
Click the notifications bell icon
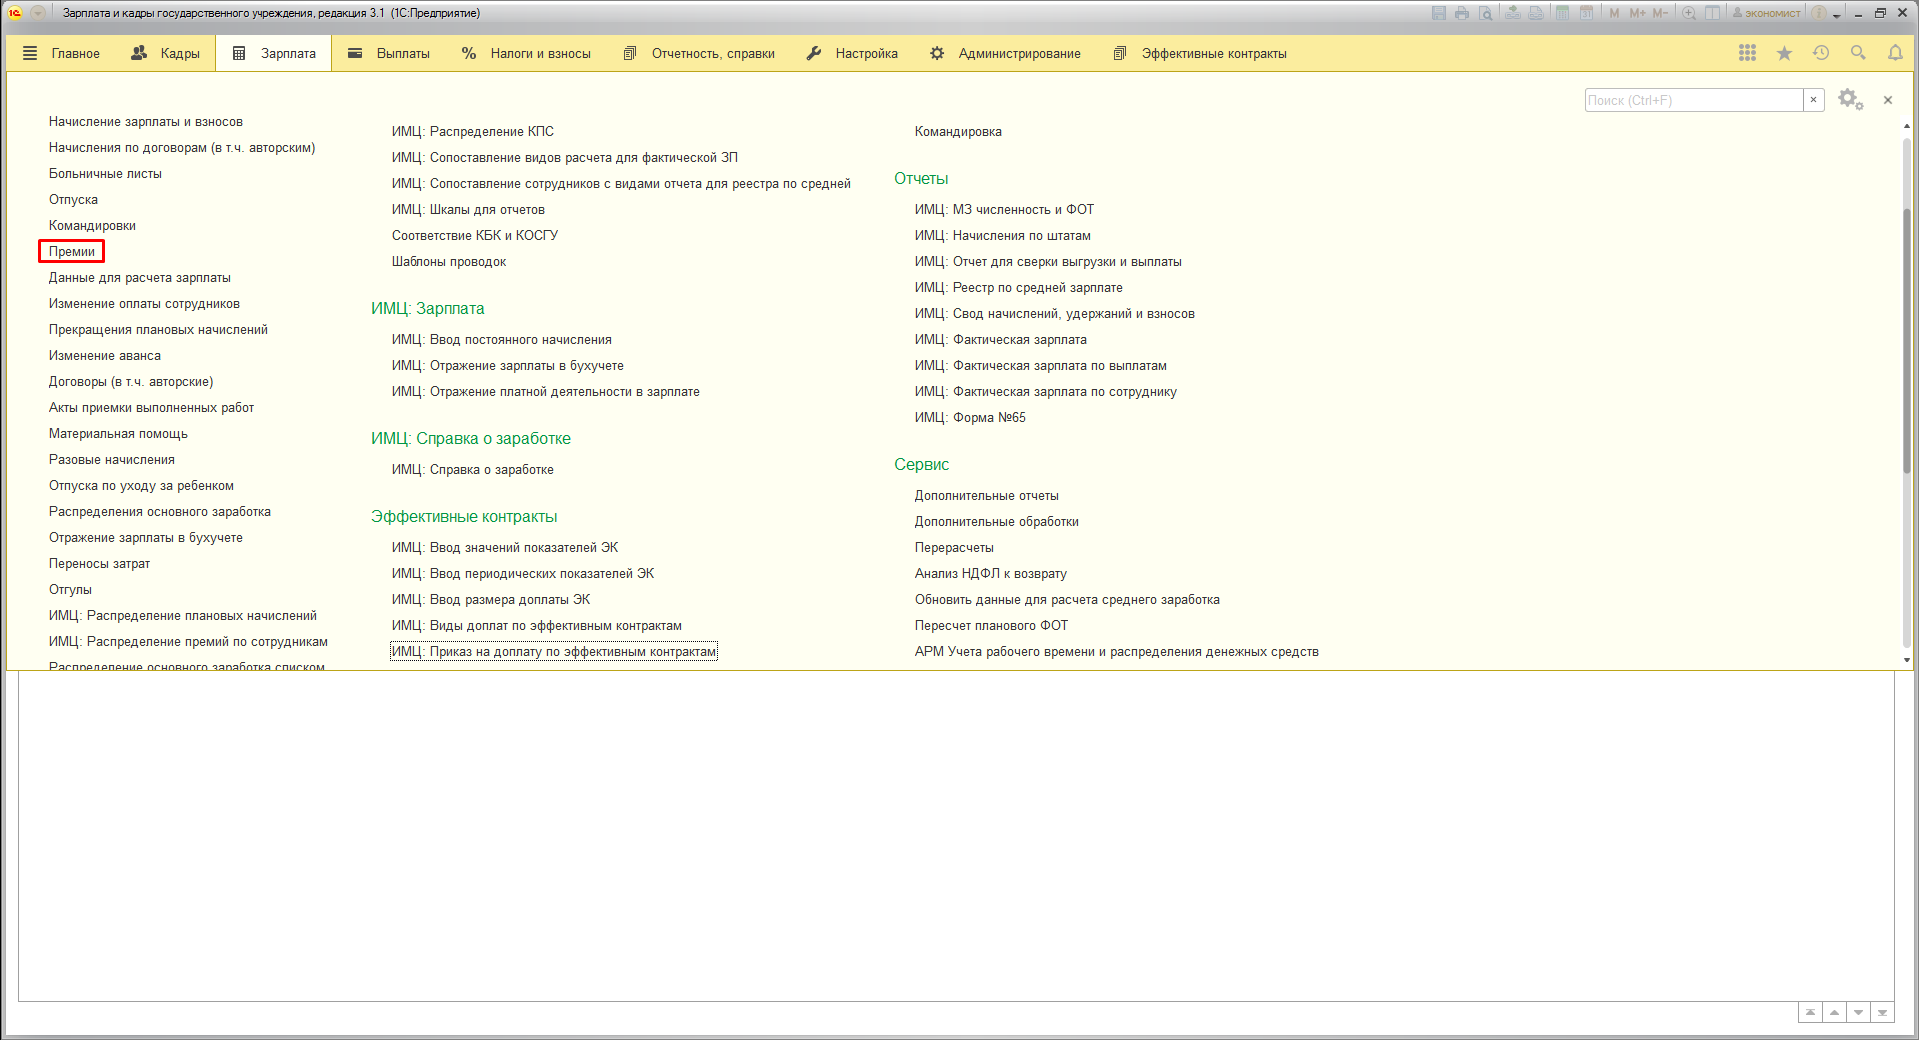pos(1895,54)
